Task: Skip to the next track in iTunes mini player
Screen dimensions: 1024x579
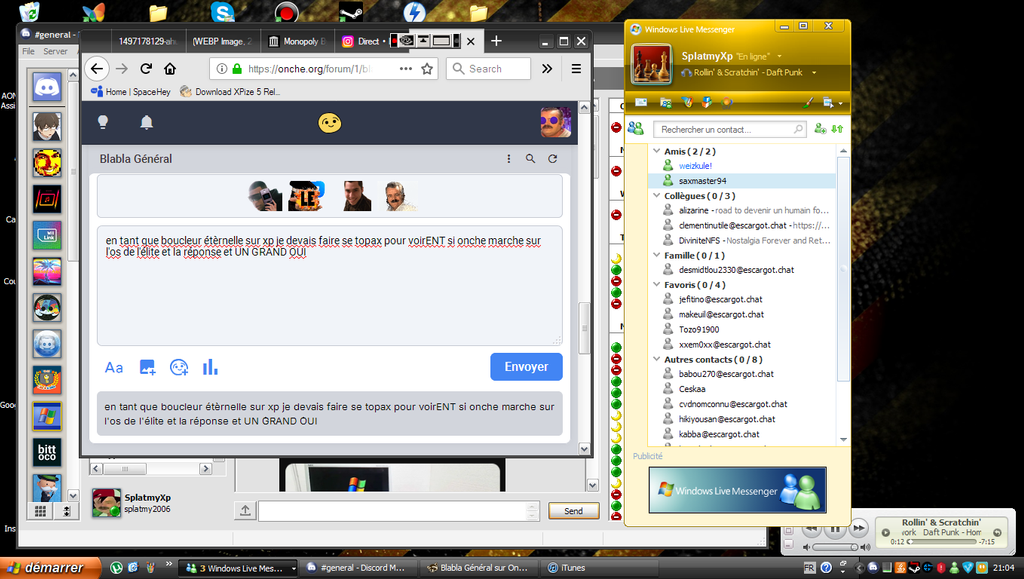Action: 859,528
